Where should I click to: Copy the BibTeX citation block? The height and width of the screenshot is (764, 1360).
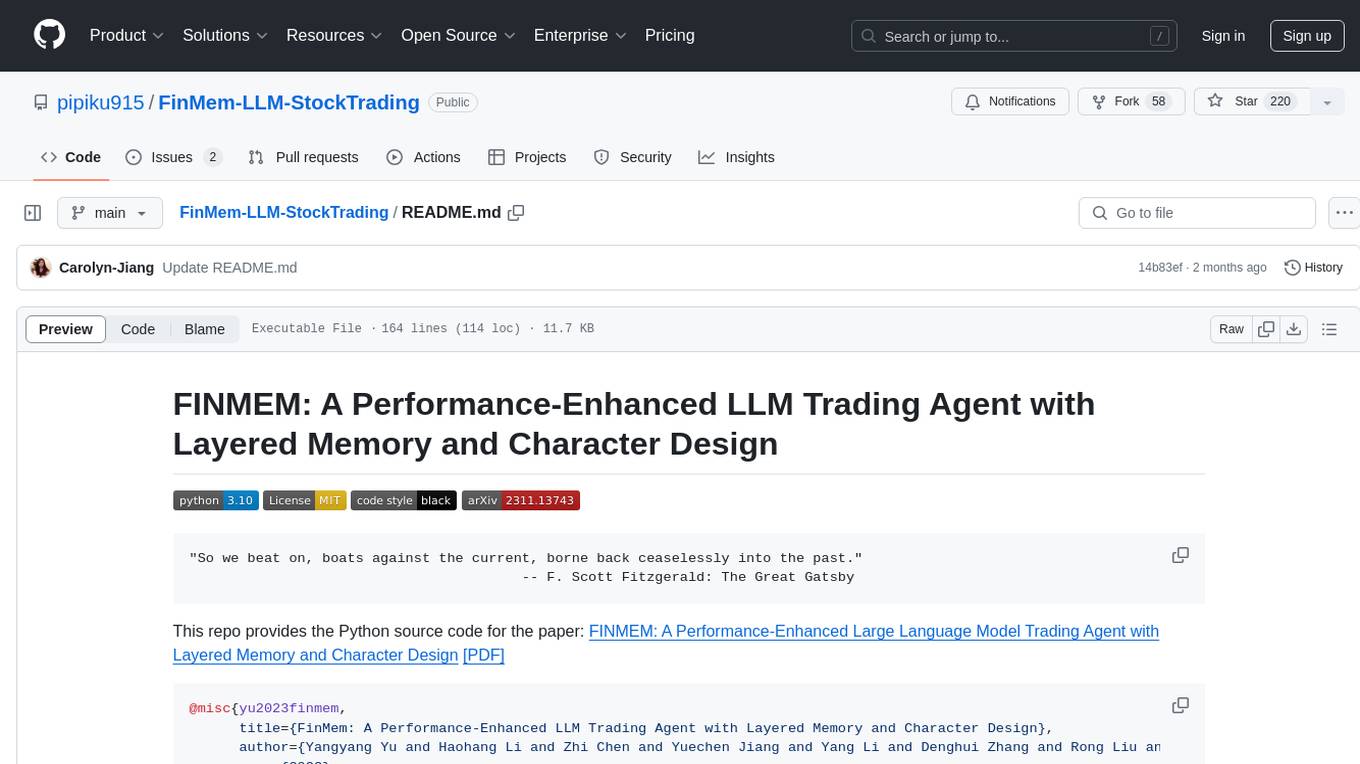[1180, 706]
